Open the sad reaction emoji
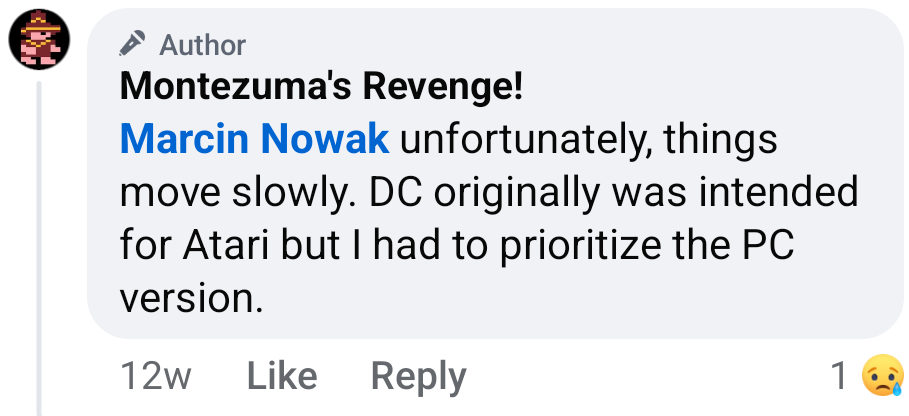909x416 pixels. (881, 375)
